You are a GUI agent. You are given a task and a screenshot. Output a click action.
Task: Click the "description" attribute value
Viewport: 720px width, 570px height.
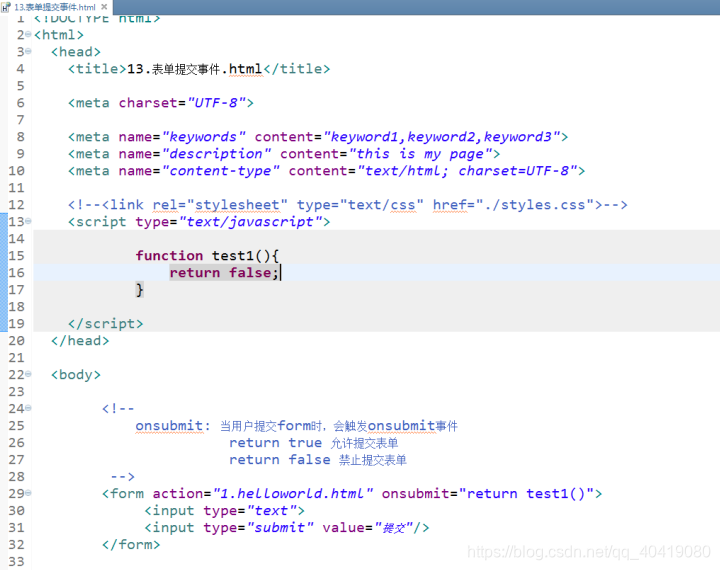tap(216, 154)
